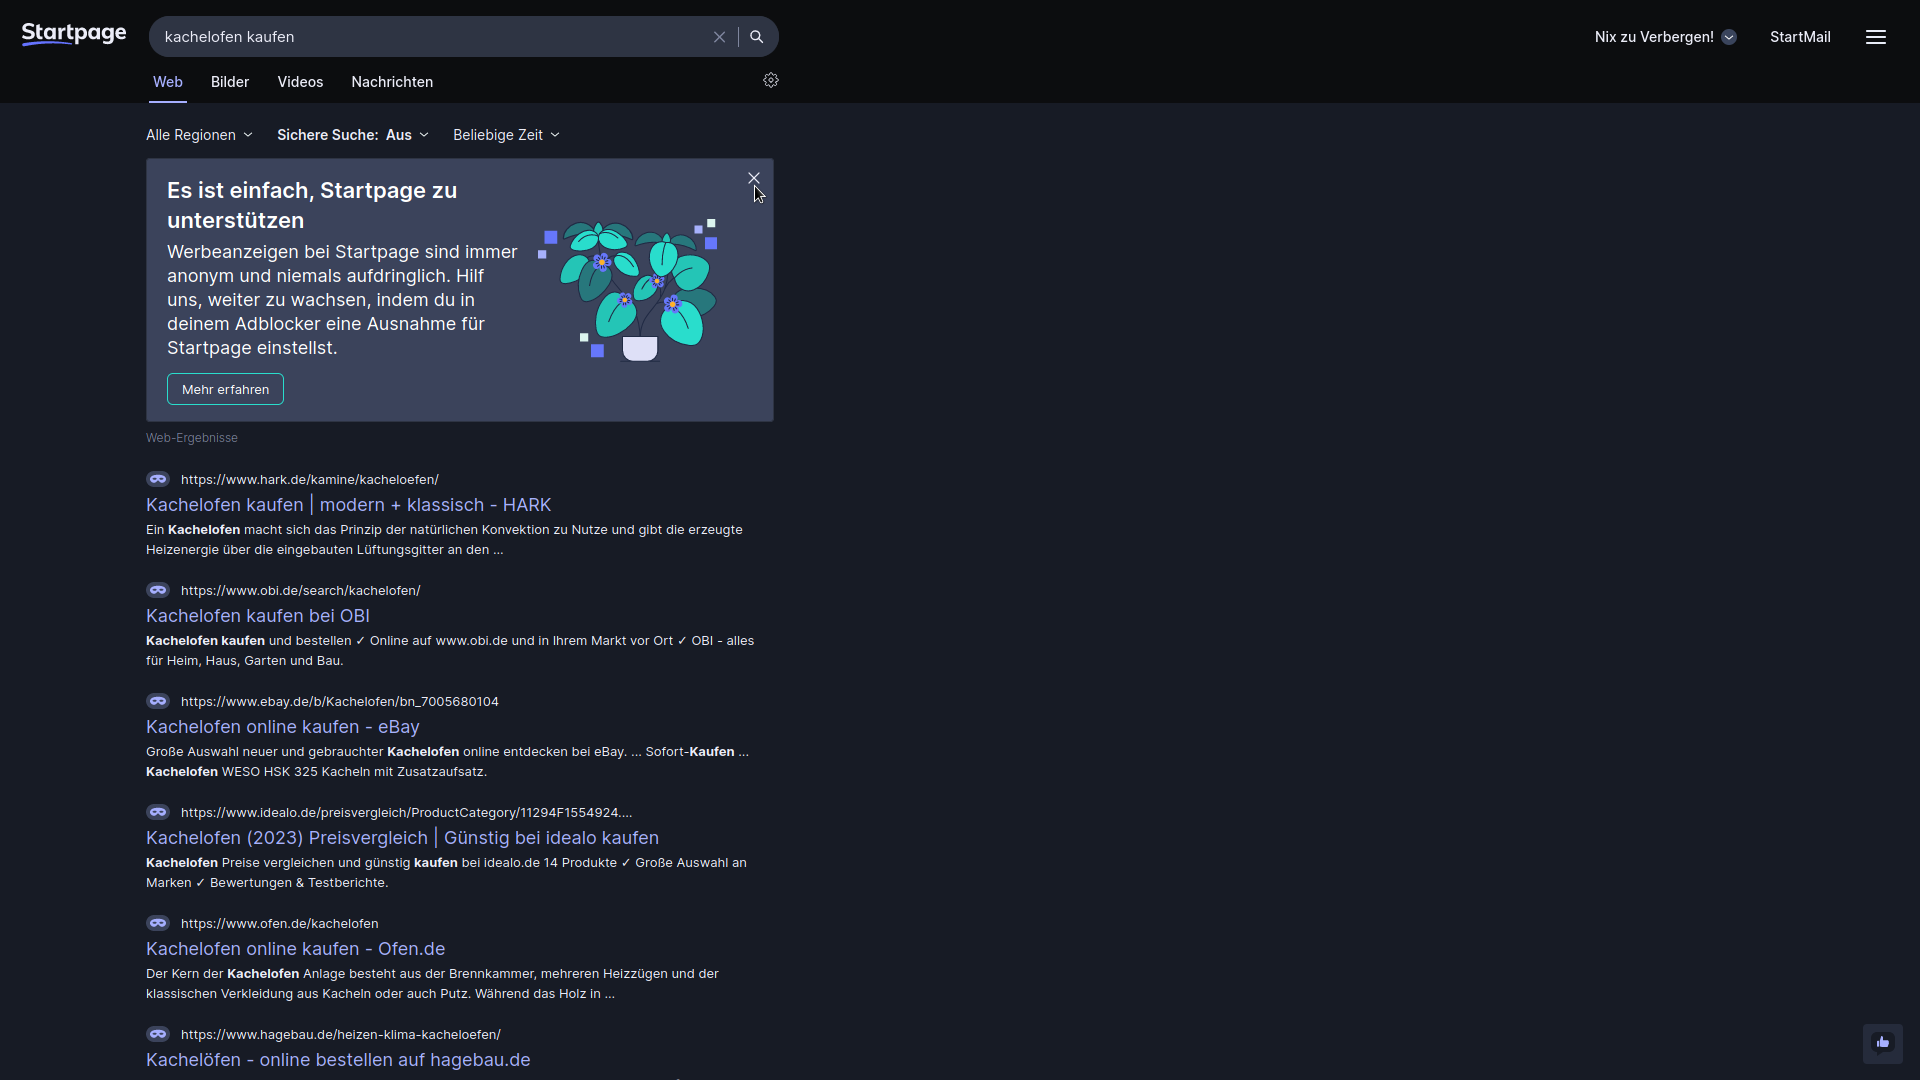Expand the Alle Regionen dropdown
Image resolution: width=1920 pixels, height=1080 pixels.
tap(199, 135)
